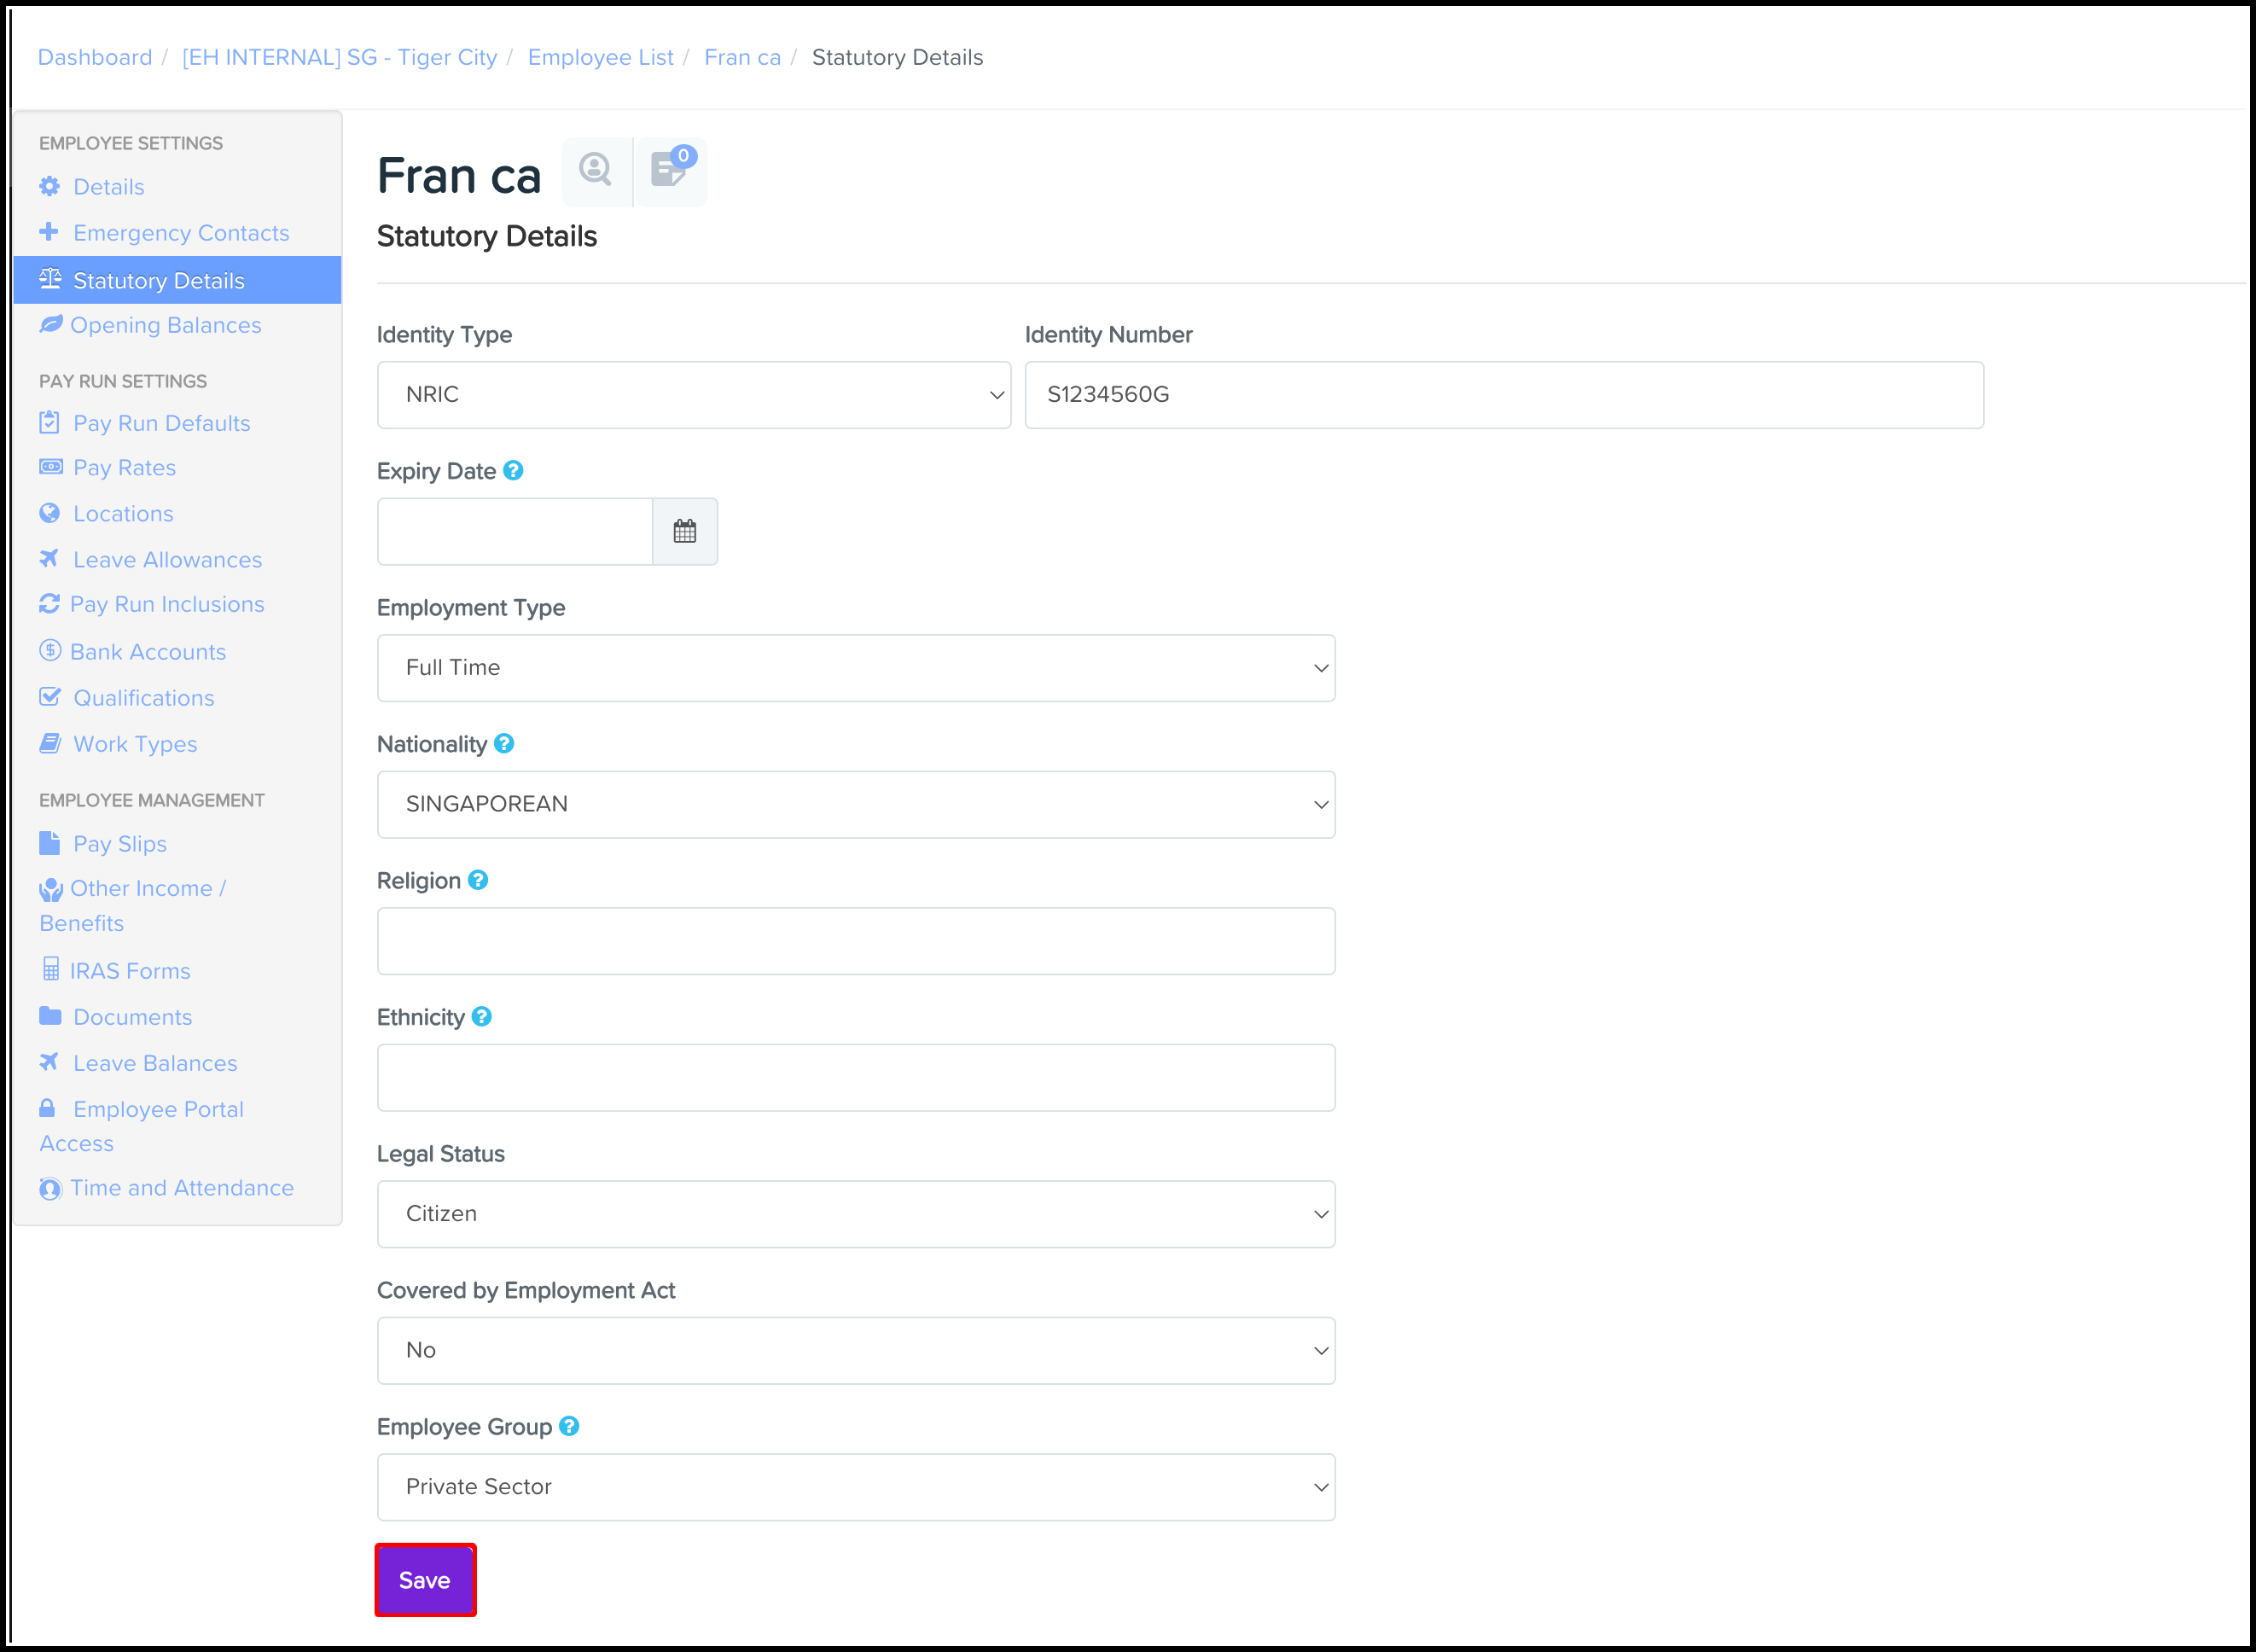The width and height of the screenshot is (2256, 1652).
Task: Click the Religion help icon
Action: pos(478,880)
